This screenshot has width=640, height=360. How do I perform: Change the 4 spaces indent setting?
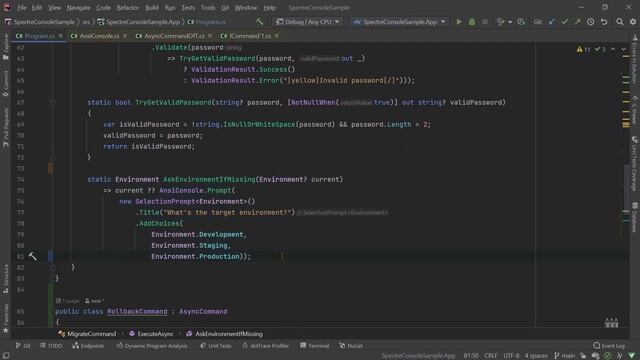(x=536, y=356)
